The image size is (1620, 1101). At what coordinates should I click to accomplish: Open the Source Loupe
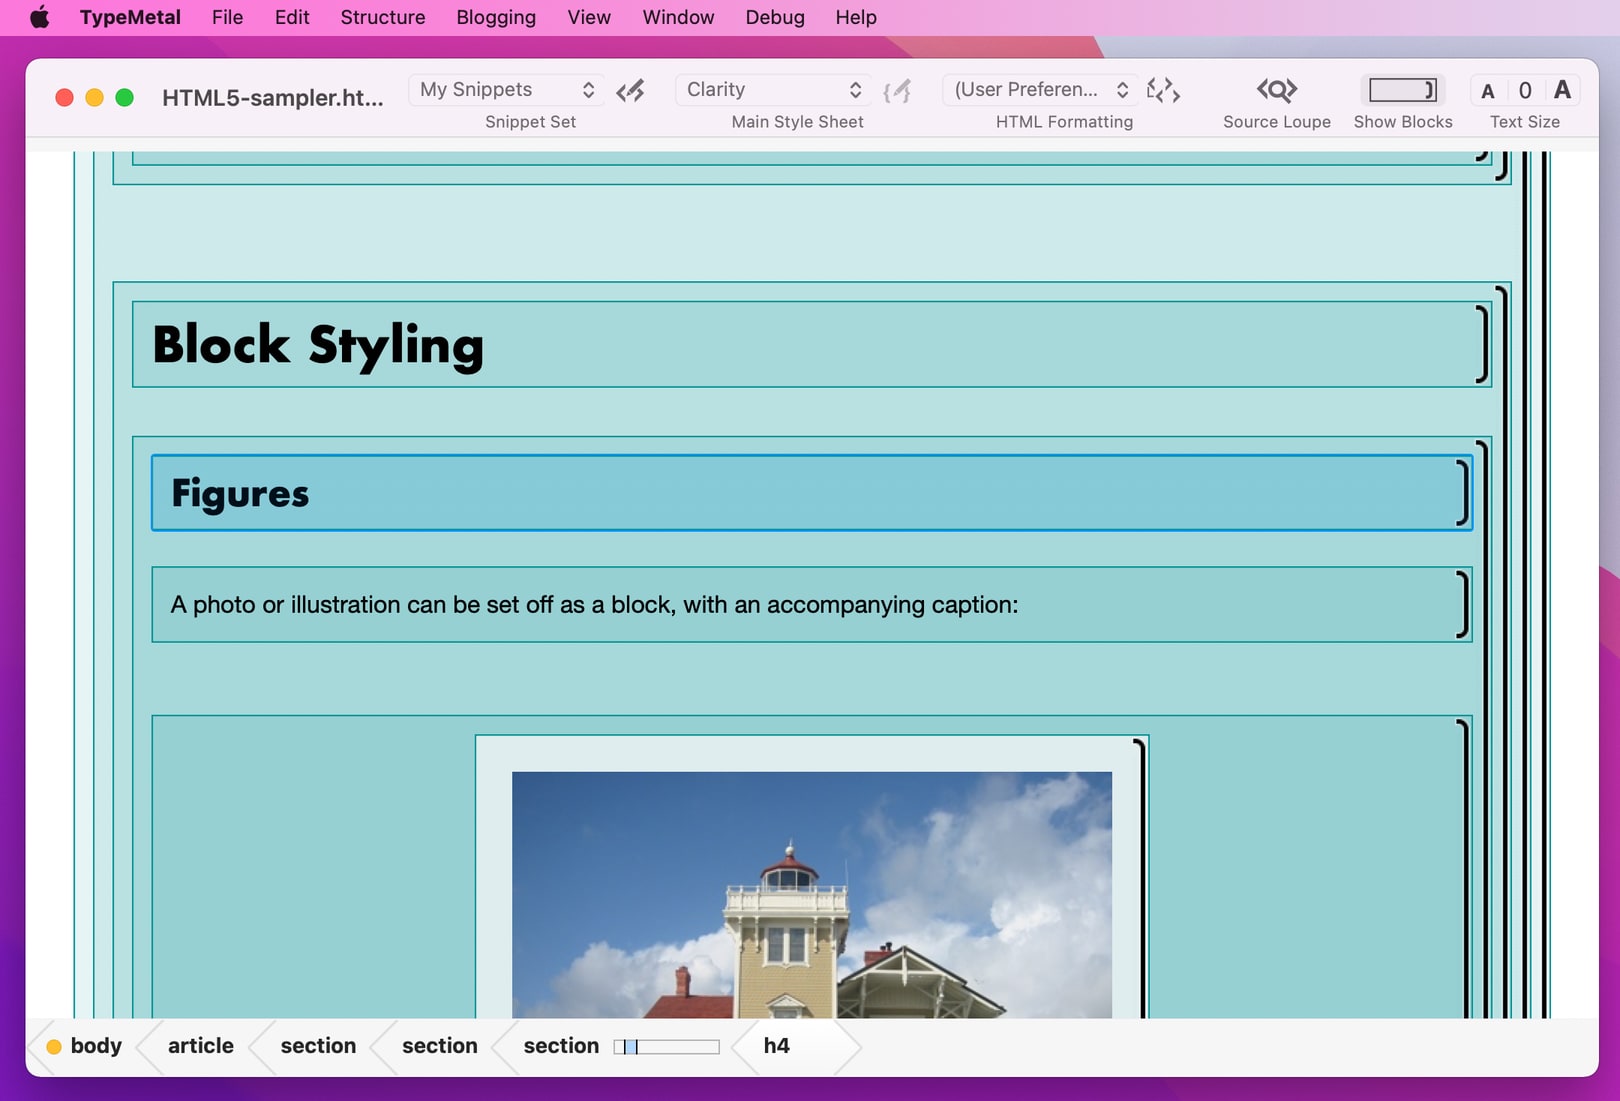tap(1277, 90)
